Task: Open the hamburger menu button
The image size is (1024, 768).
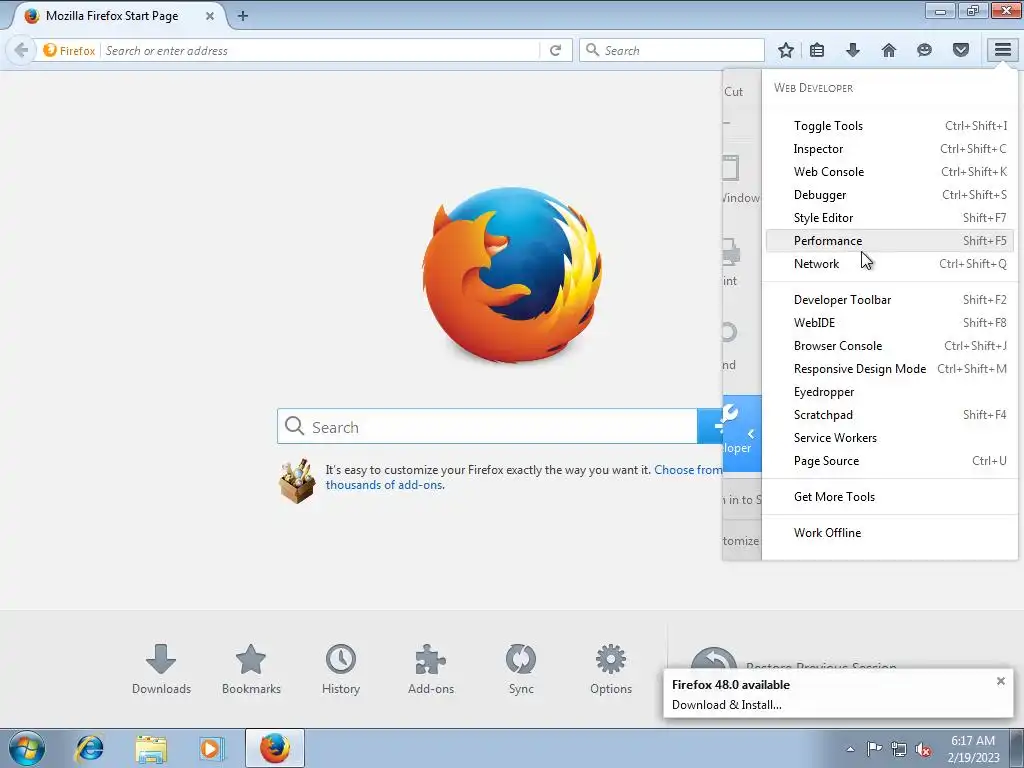Action: point(1002,50)
